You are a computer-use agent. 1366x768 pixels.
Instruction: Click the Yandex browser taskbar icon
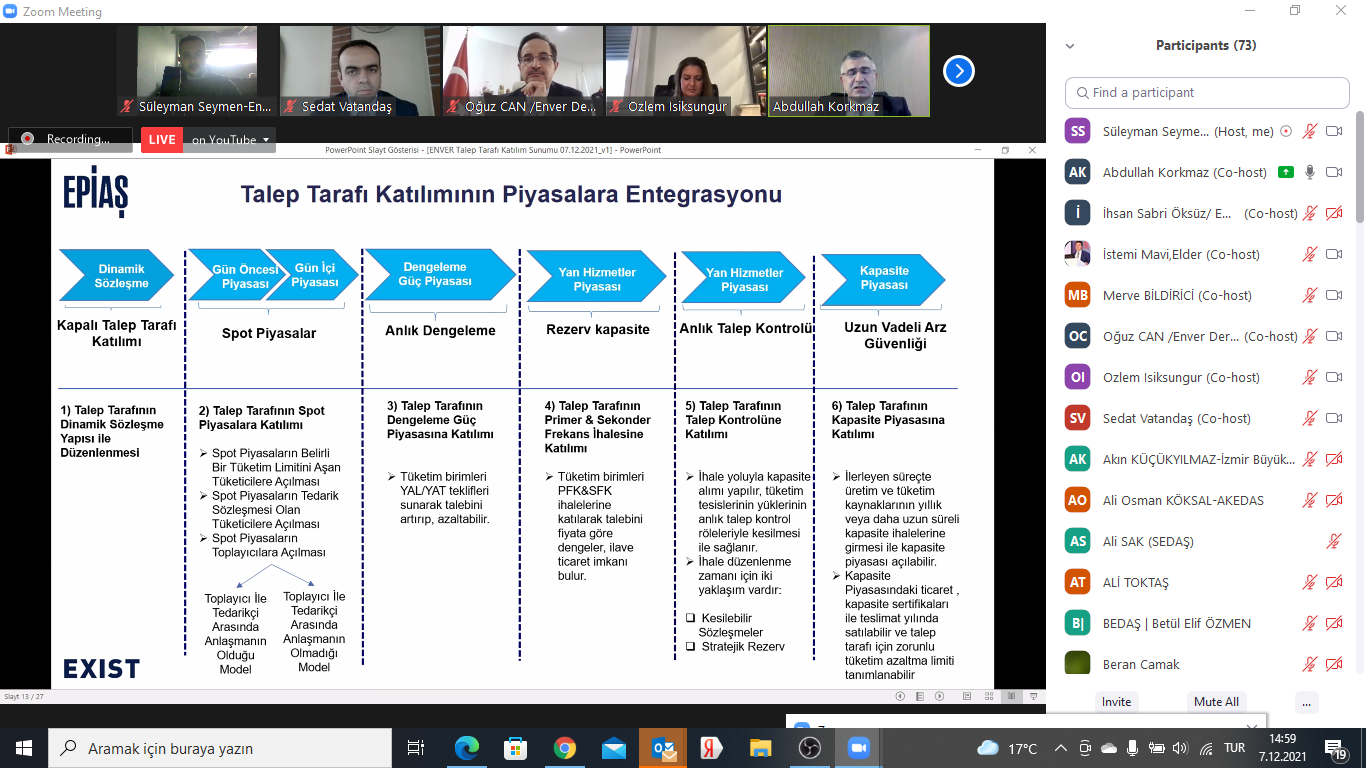(711, 748)
